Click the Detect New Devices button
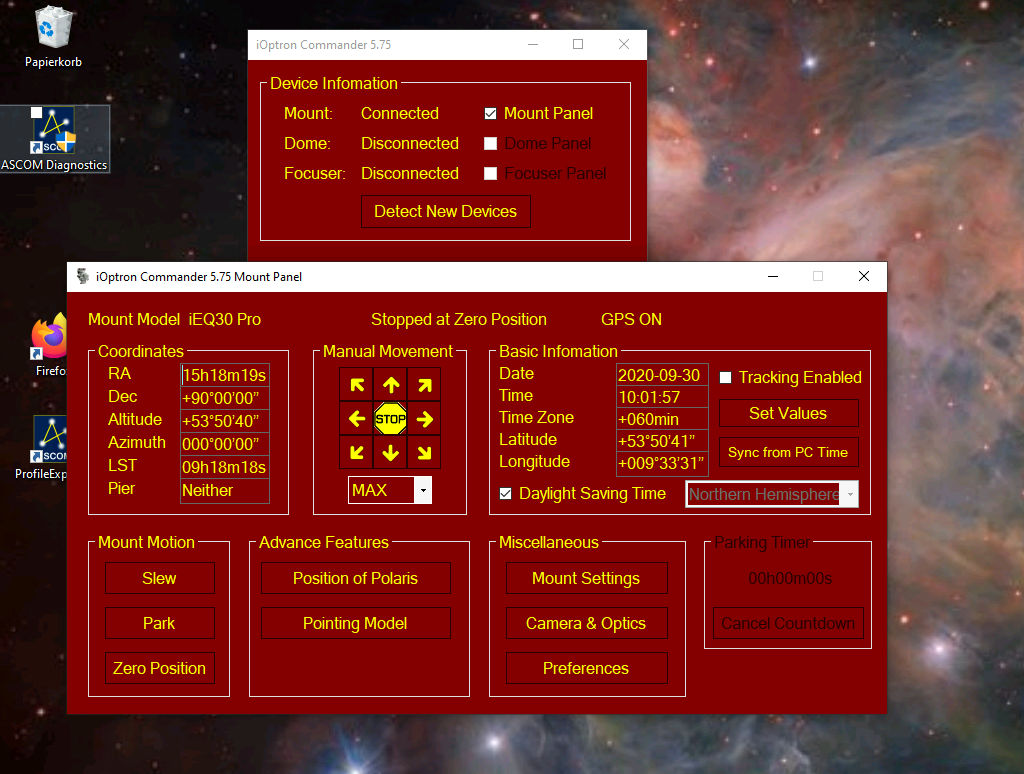This screenshot has width=1024, height=774. [x=445, y=212]
